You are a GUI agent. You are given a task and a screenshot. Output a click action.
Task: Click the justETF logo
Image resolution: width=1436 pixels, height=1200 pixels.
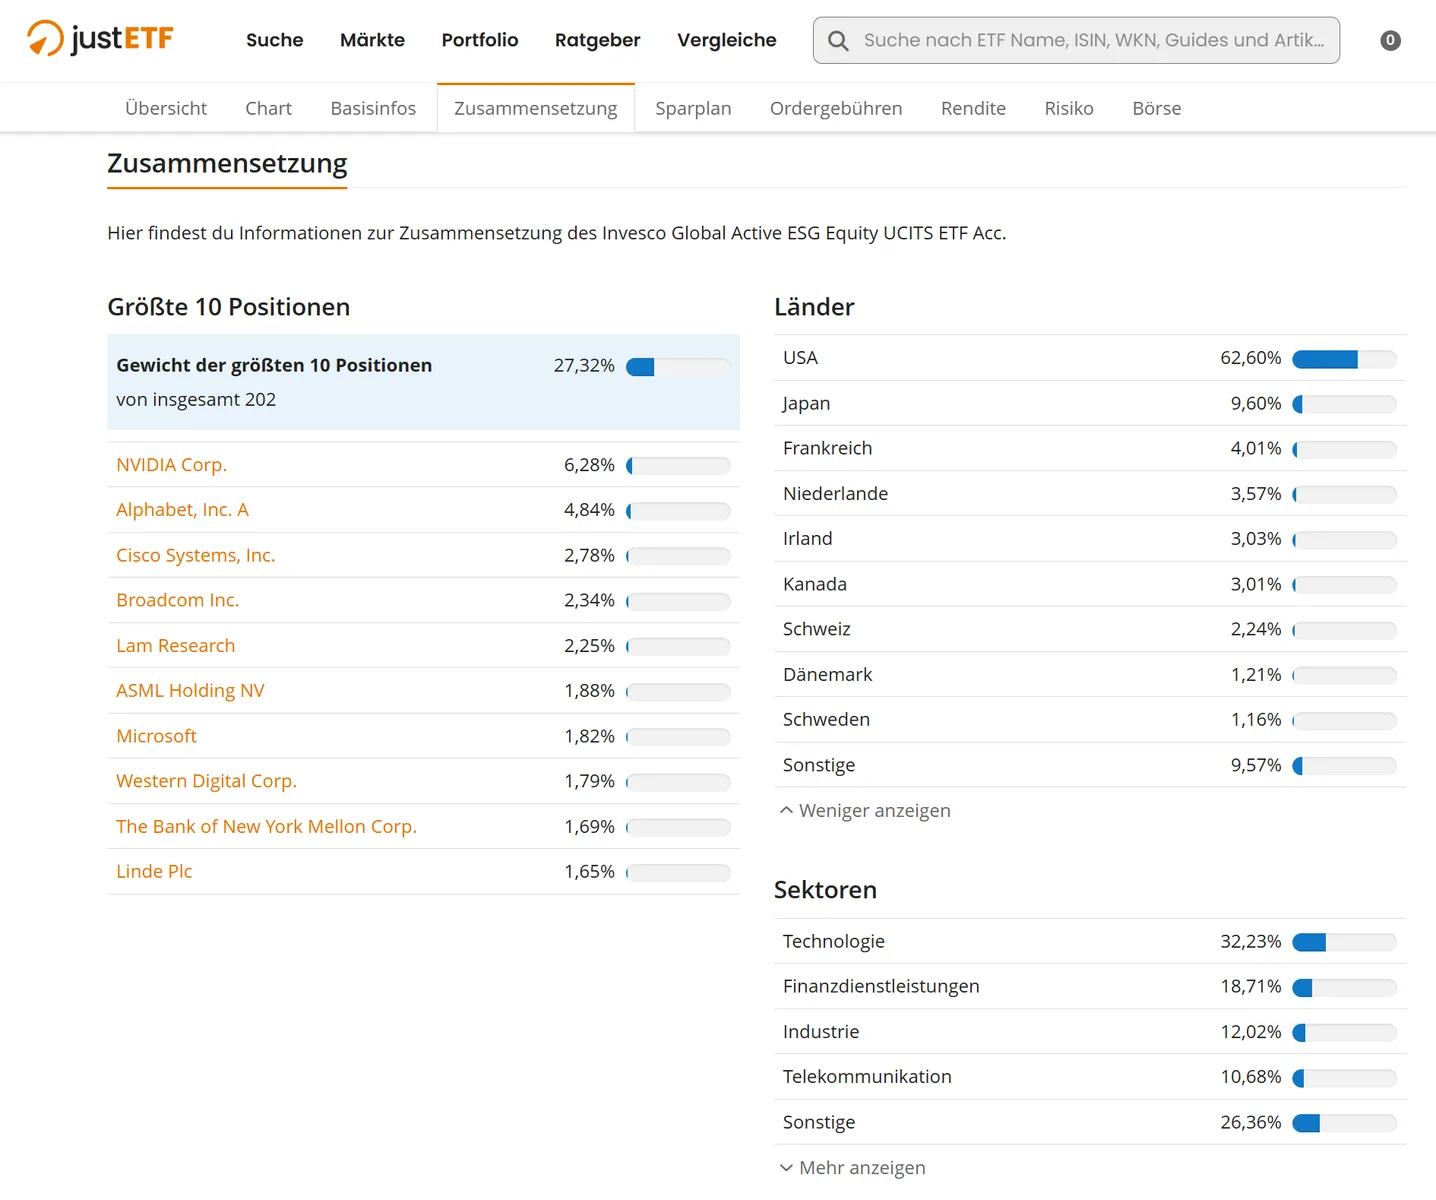[x=100, y=39]
